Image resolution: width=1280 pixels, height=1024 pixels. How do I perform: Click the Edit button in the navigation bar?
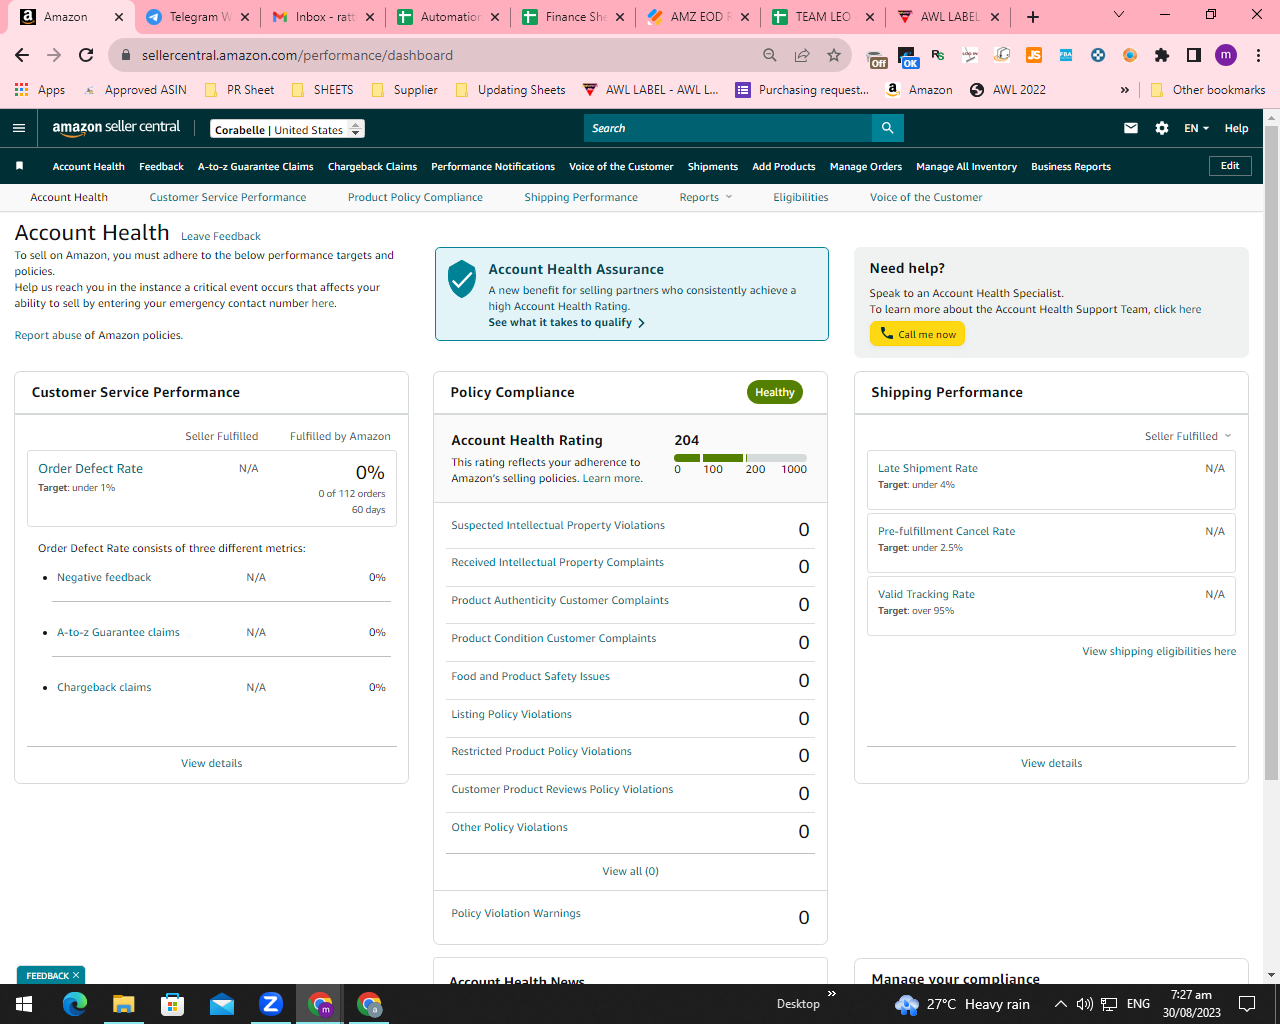[x=1230, y=166]
